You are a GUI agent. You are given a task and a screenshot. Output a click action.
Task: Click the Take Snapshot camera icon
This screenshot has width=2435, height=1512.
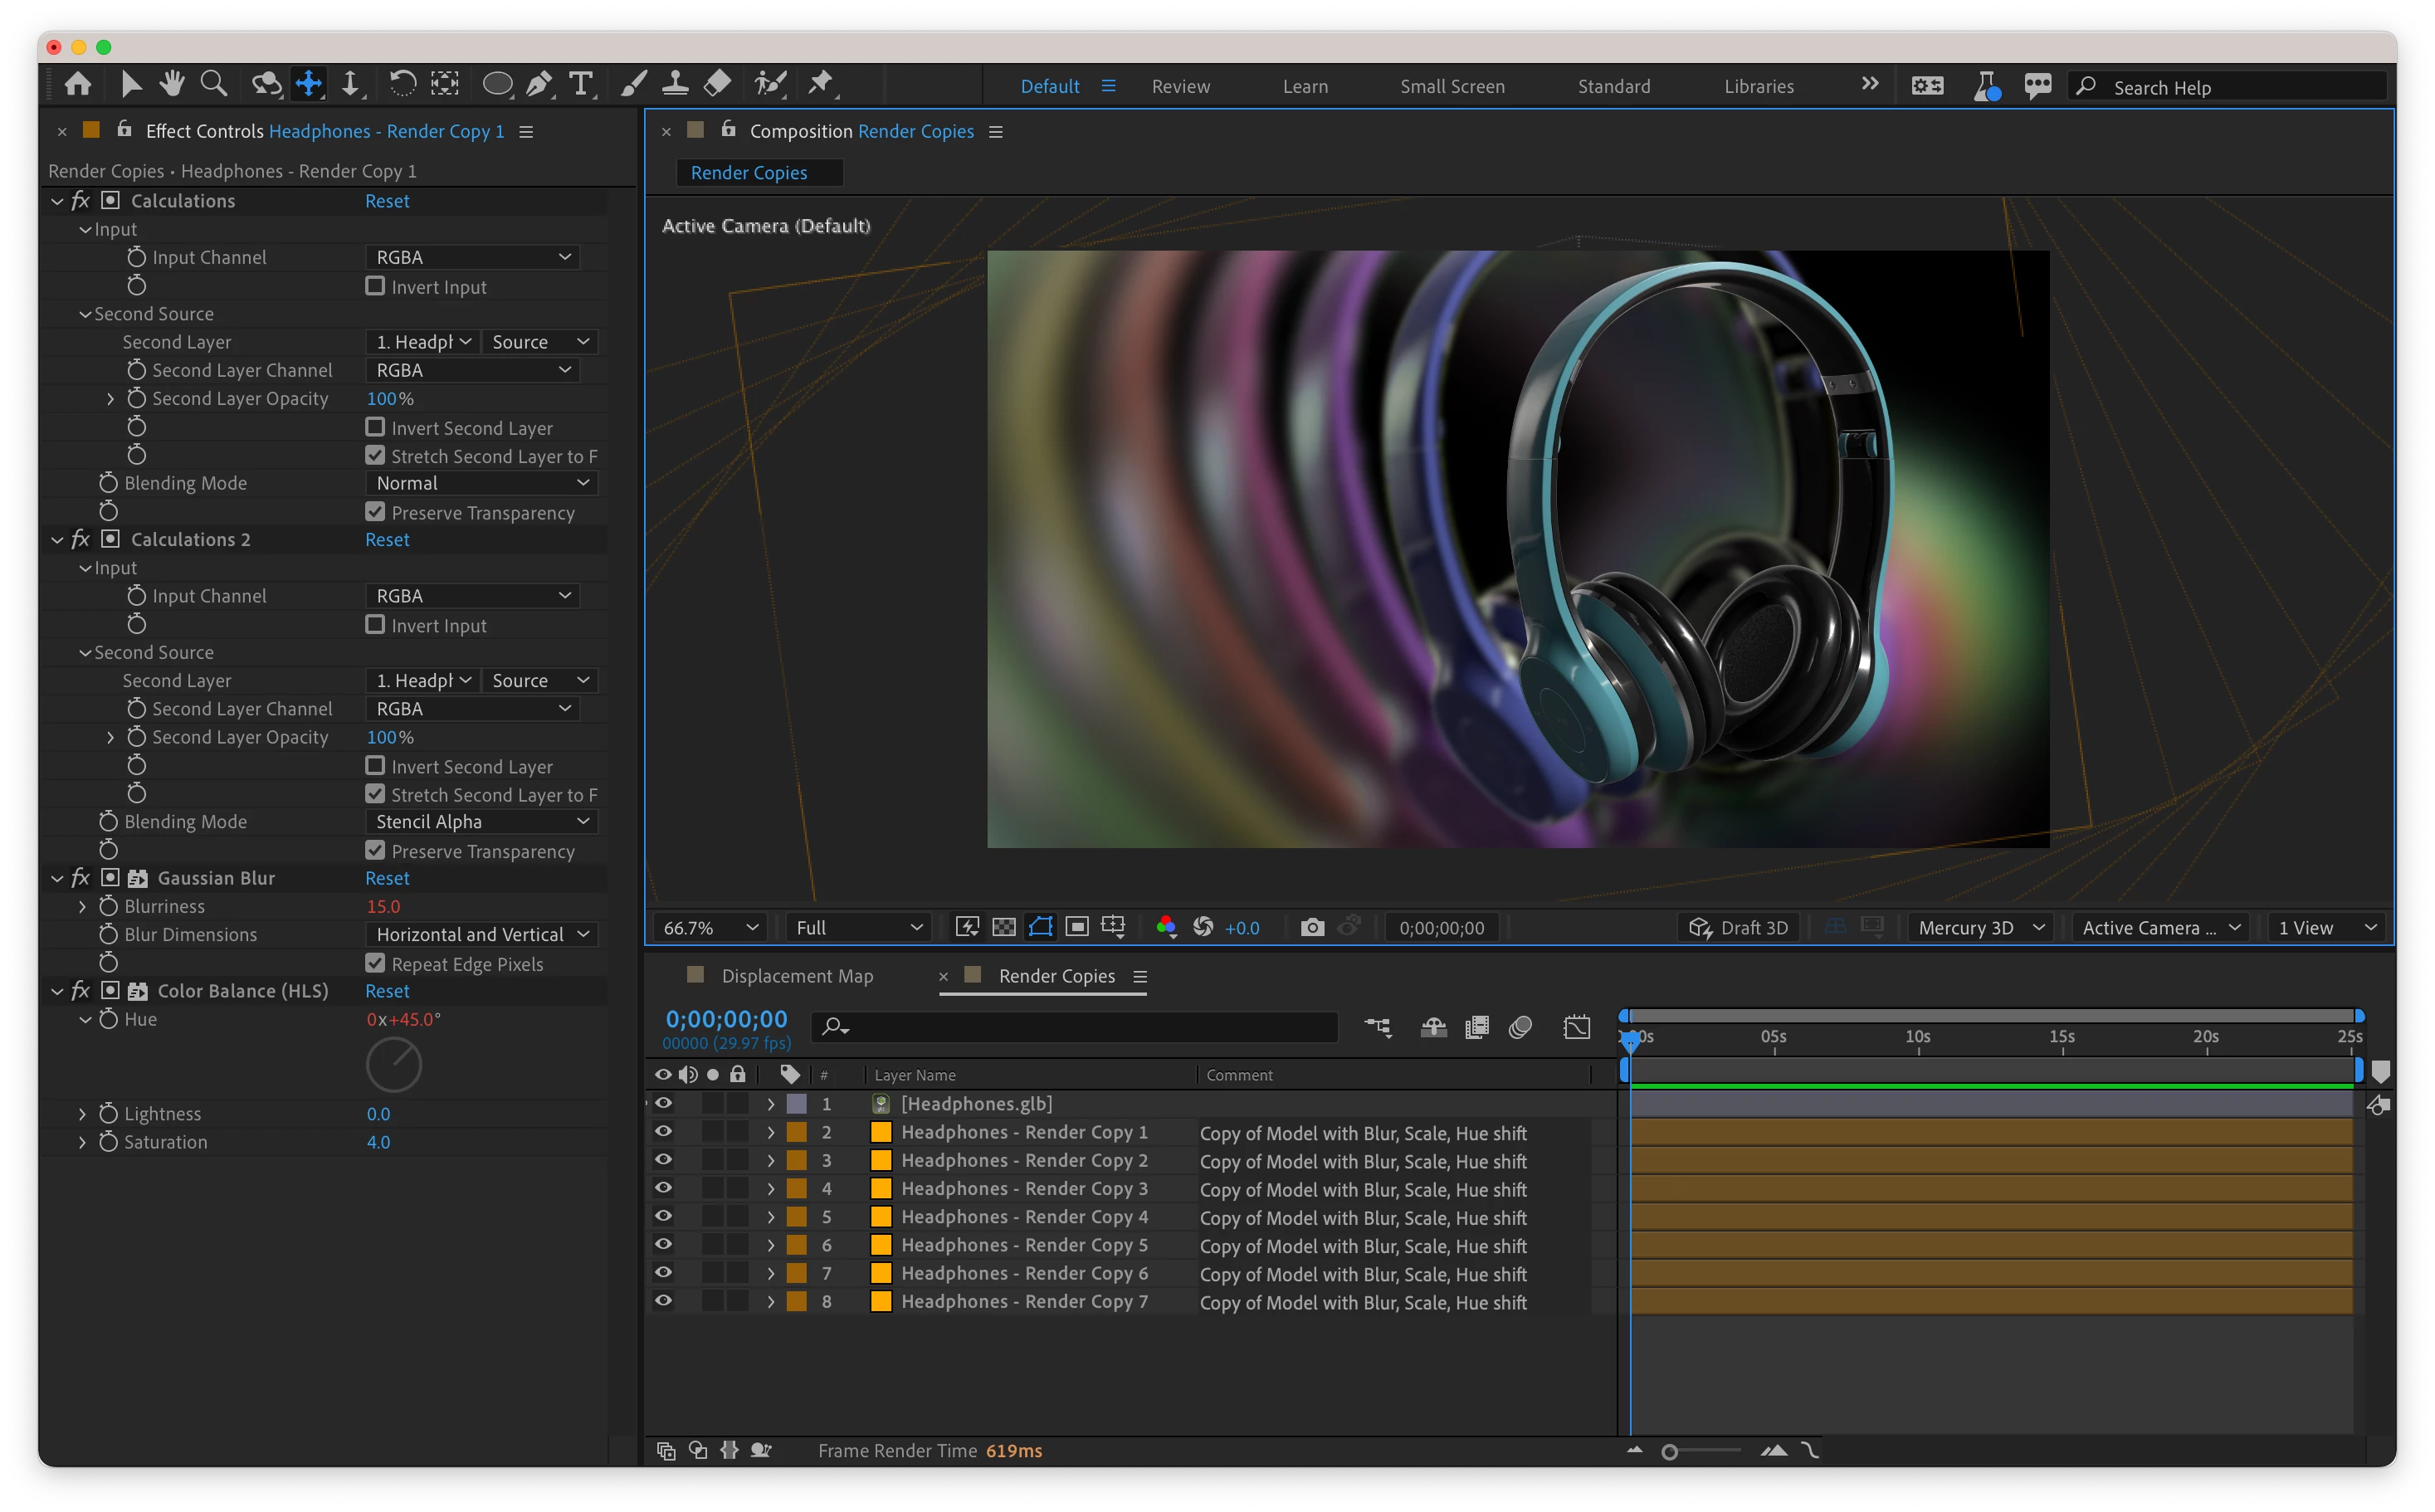pos(1312,928)
